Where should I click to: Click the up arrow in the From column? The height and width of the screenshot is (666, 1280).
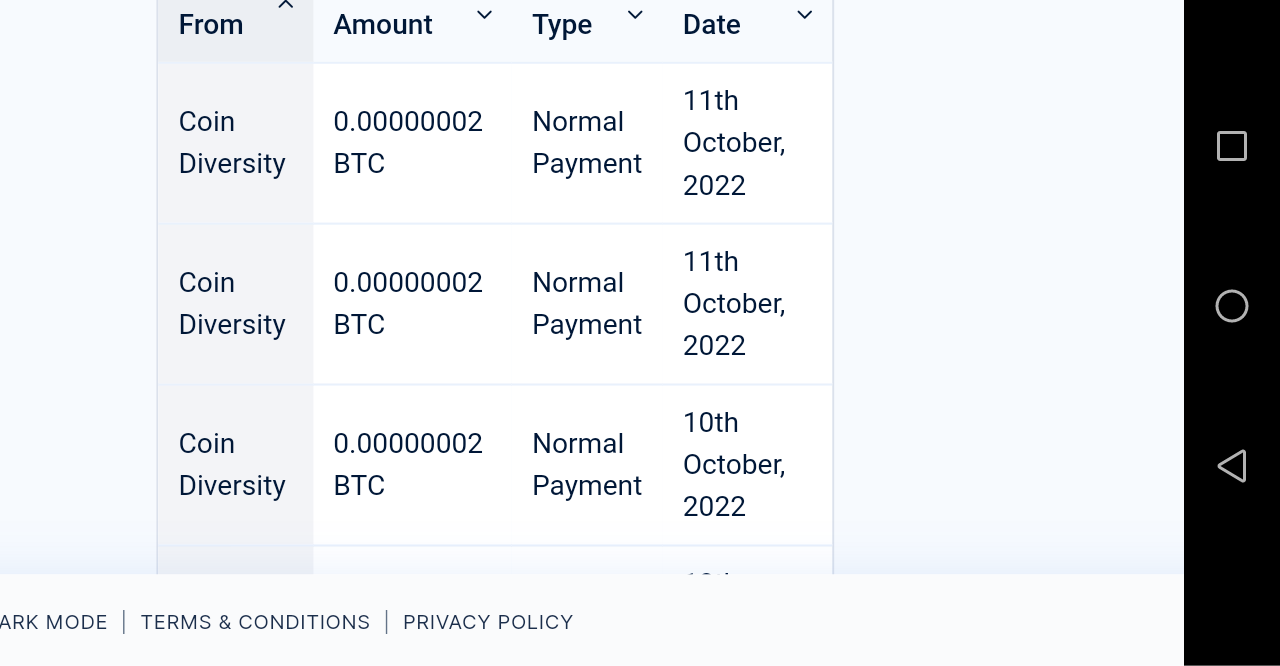pyautogui.click(x=285, y=6)
